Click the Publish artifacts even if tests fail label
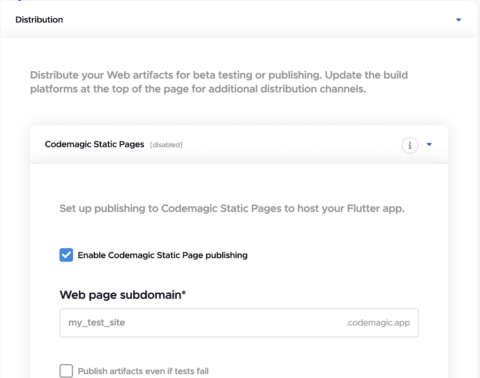Screen dimensions: 480x378 pos(143,371)
